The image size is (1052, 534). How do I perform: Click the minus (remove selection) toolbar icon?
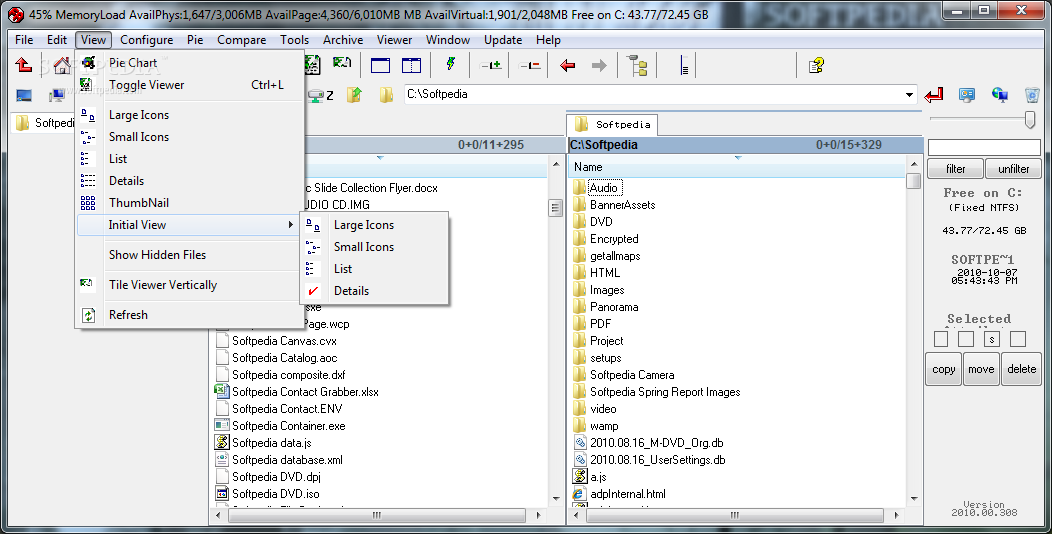pyautogui.click(x=530, y=65)
